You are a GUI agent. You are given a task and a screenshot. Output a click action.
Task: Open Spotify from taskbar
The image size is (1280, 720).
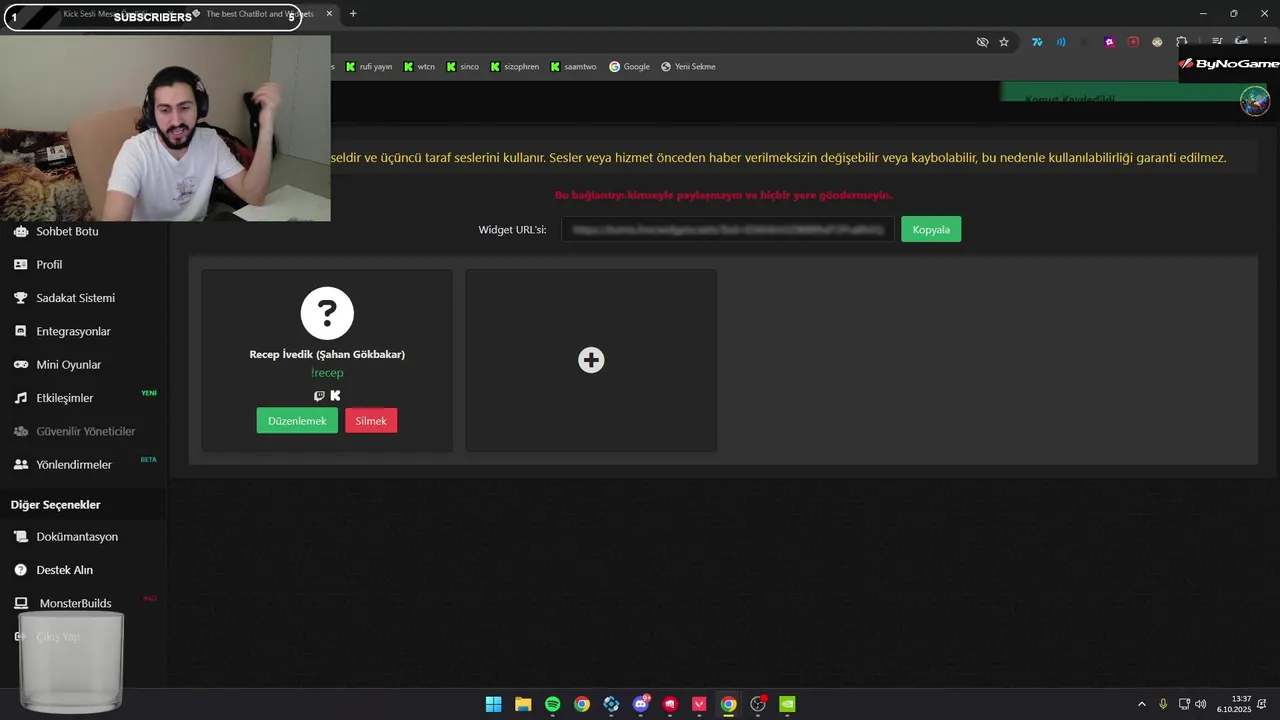553,704
